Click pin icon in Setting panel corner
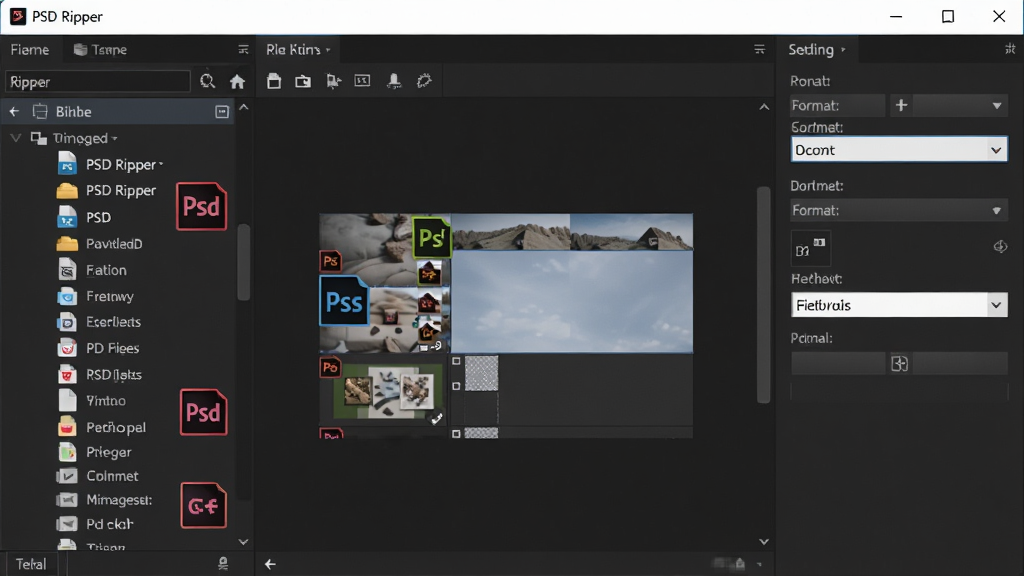 1010,49
